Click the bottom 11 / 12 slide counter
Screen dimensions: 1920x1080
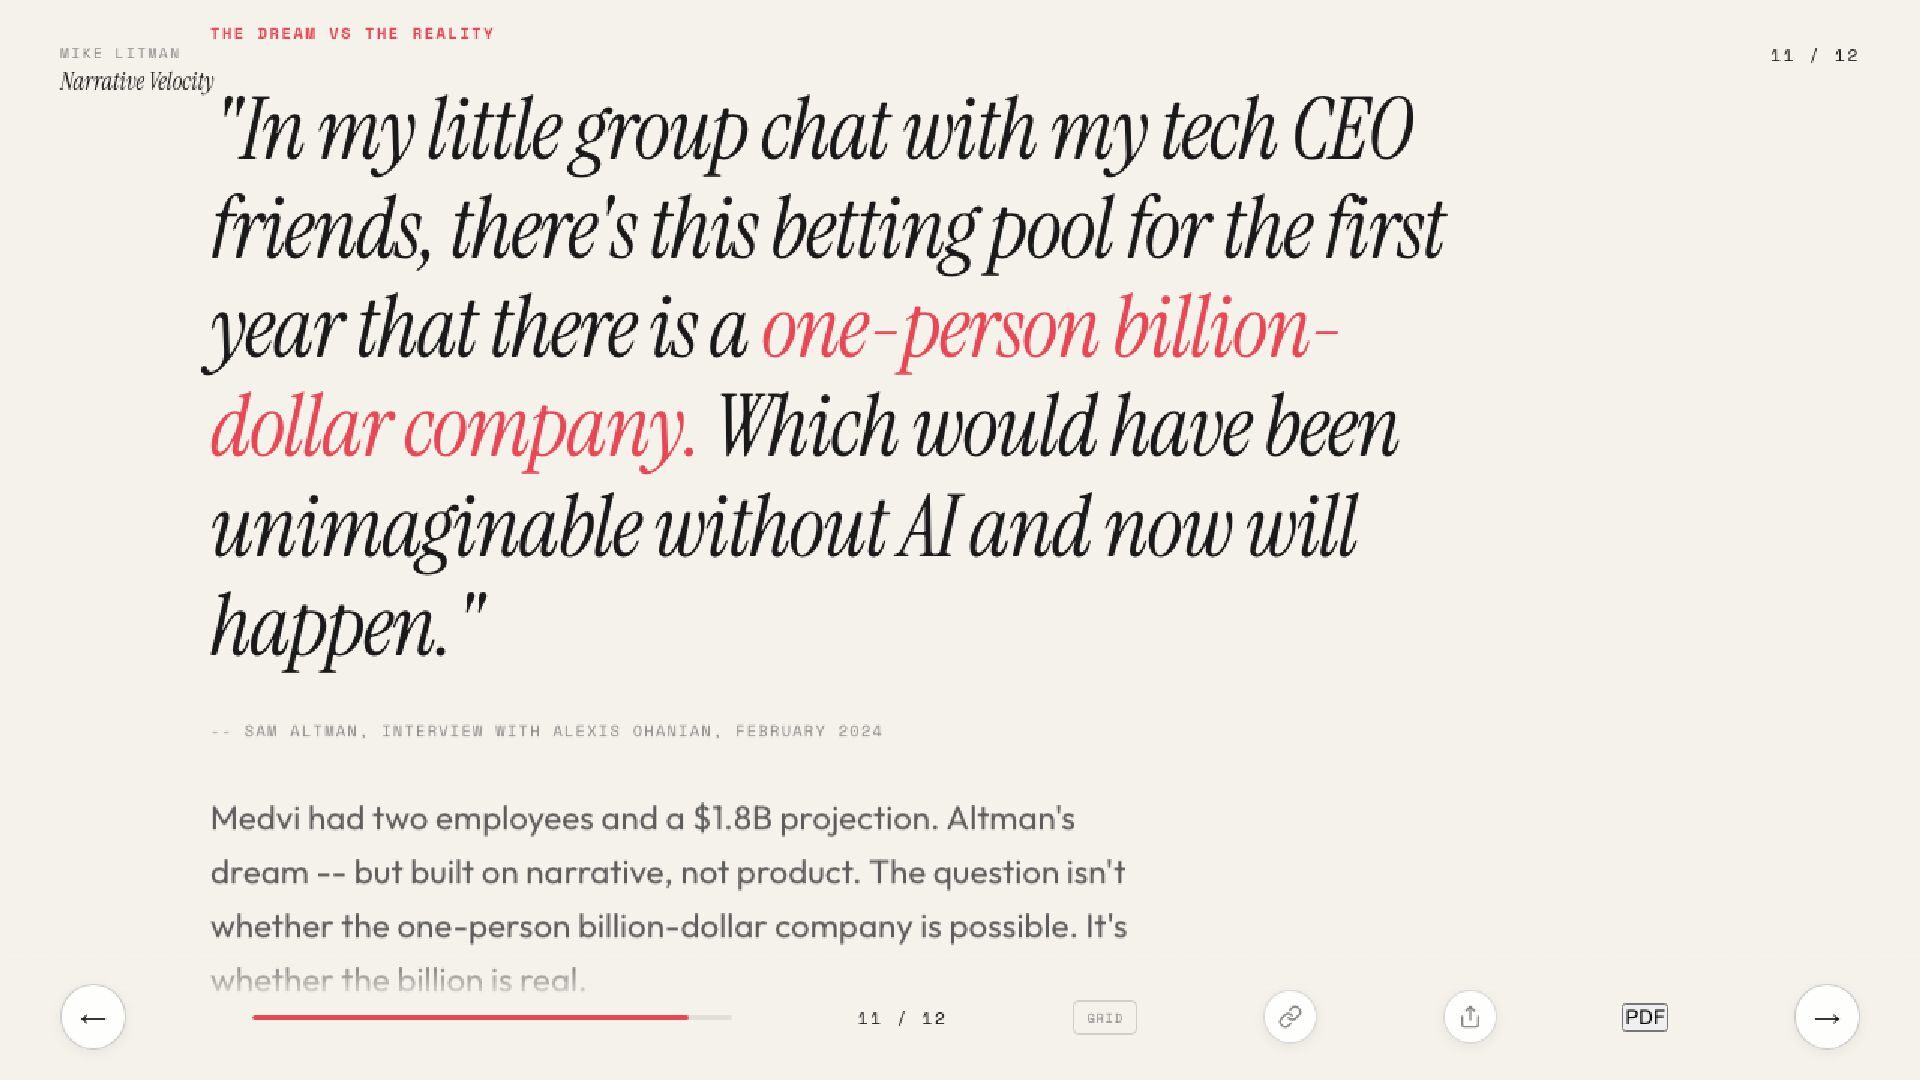pyautogui.click(x=901, y=1018)
